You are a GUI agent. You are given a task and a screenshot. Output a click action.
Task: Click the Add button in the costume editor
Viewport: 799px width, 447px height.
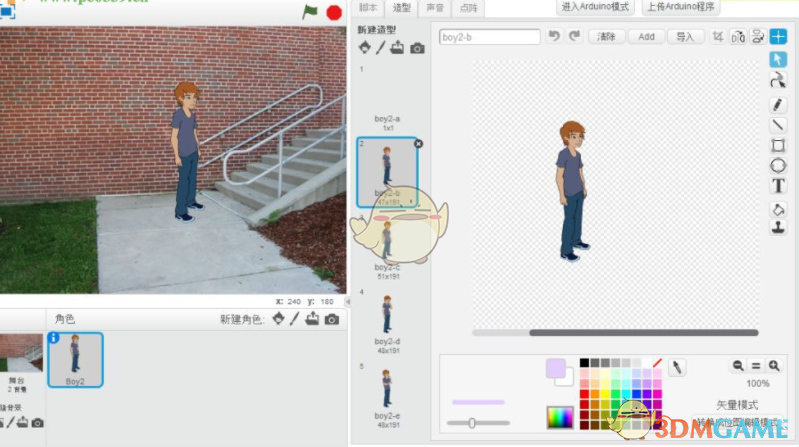(646, 37)
